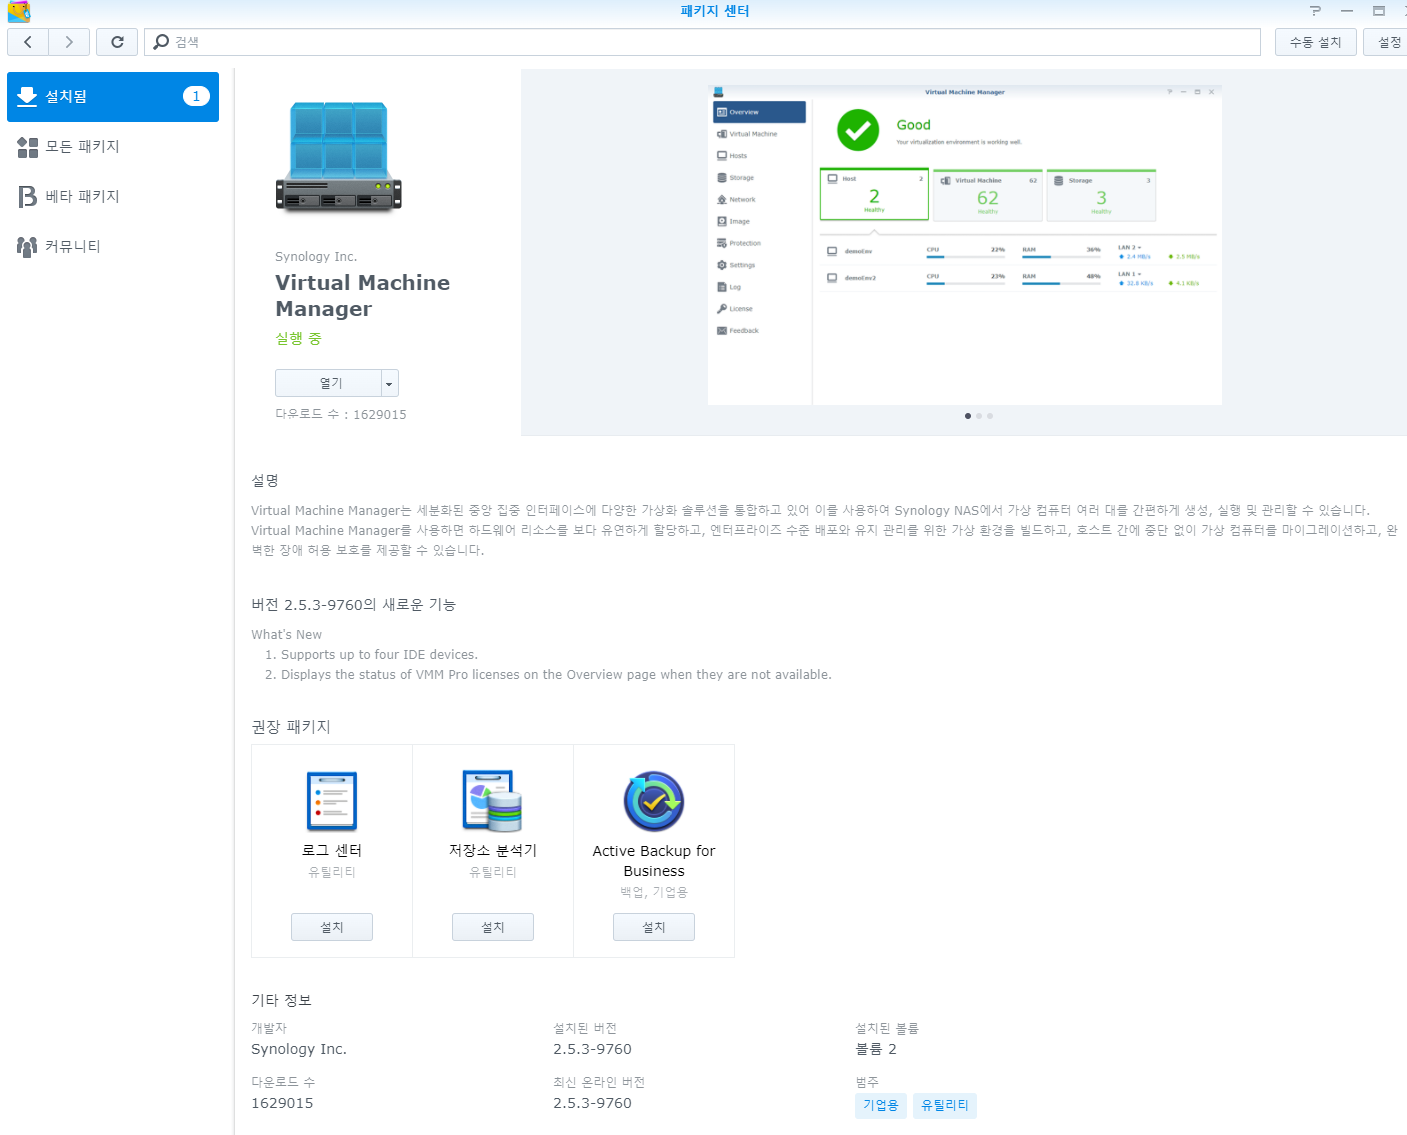Select the first screenshot pagination dot
This screenshot has width=1407, height=1135.
[x=967, y=416]
